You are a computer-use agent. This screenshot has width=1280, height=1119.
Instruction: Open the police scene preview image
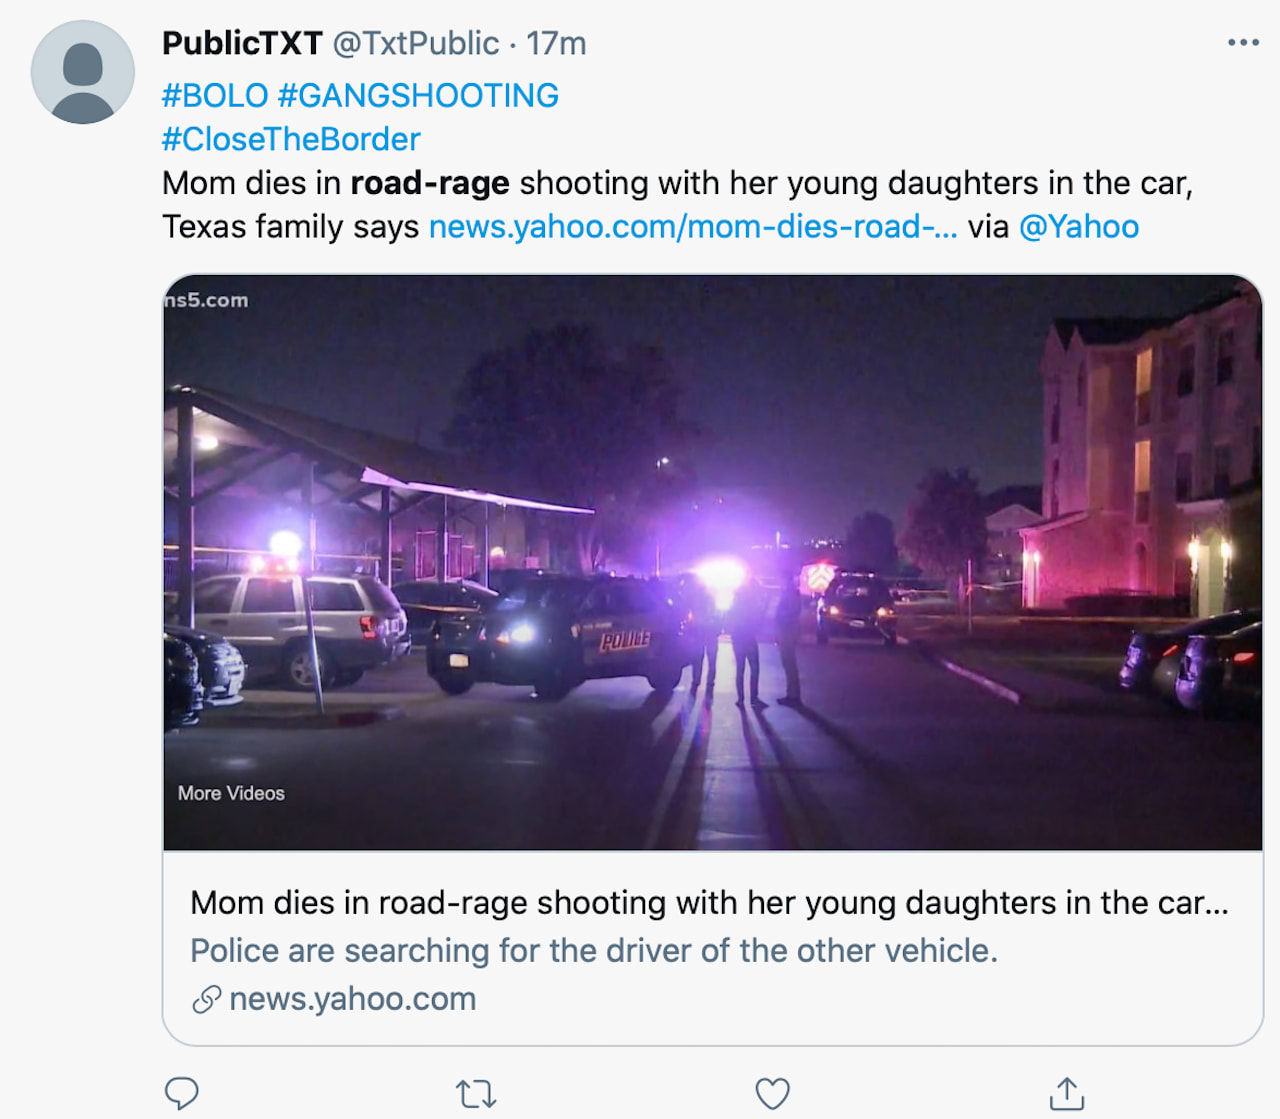pyautogui.click(x=712, y=560)
